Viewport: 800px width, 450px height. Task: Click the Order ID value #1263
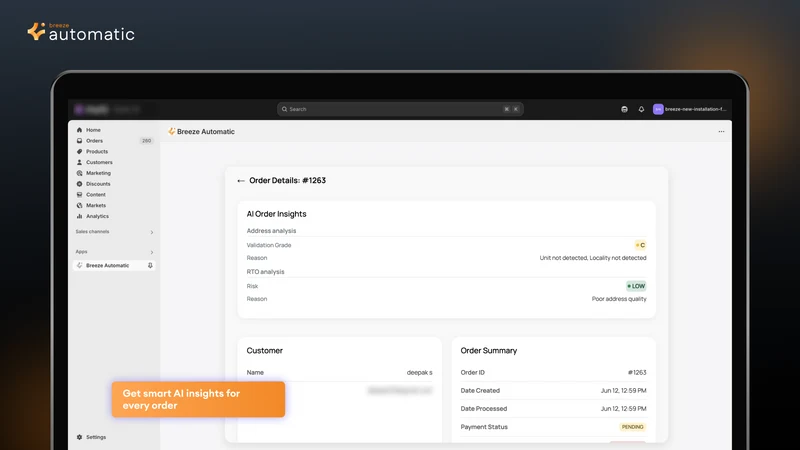pyautogui.click(x=637, y=373)
